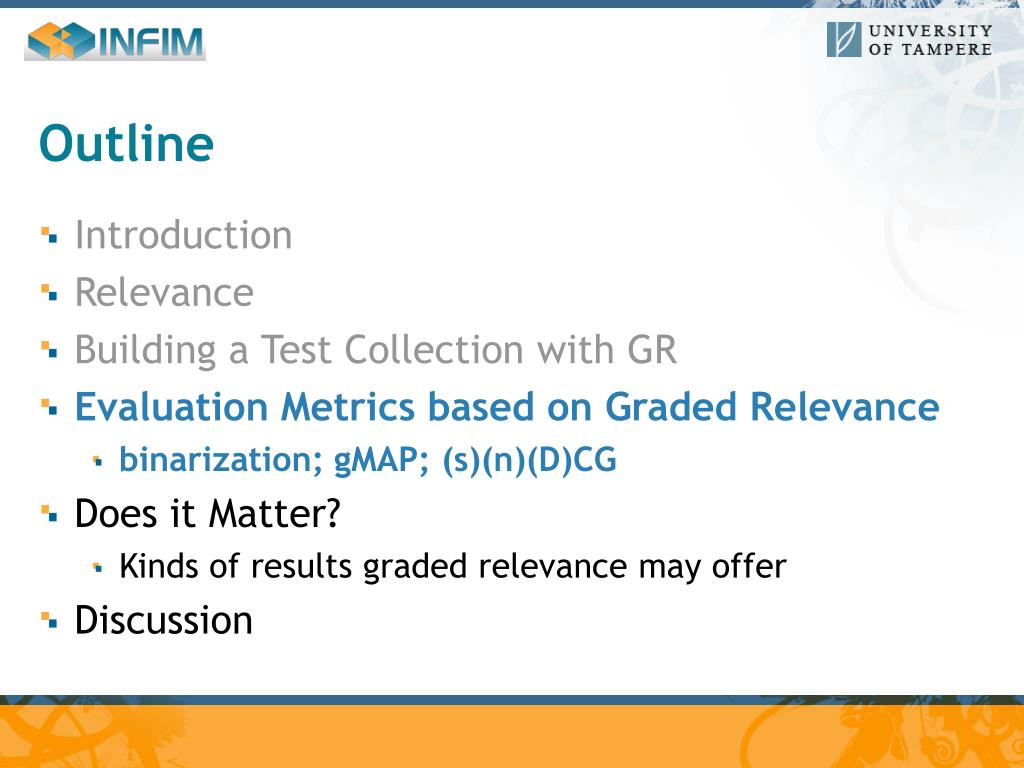Click sub-bullet beside Kinds of results
Image resolution: width=1024 pixels, height=768 pixels.
pos(98,568)
